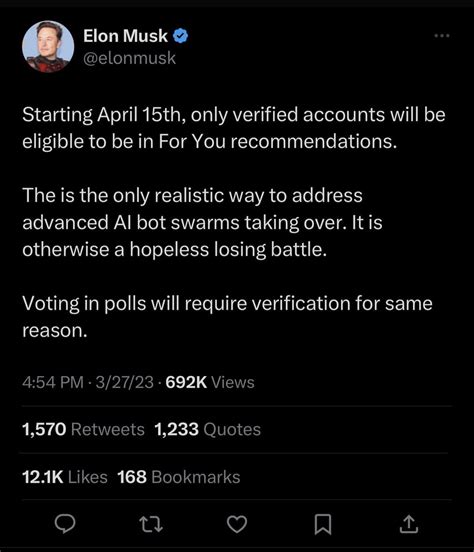Click the 'advanced AI bot swarms' paragraph
This screenshot has height=552, width=474.
click(x=202, y=222)
